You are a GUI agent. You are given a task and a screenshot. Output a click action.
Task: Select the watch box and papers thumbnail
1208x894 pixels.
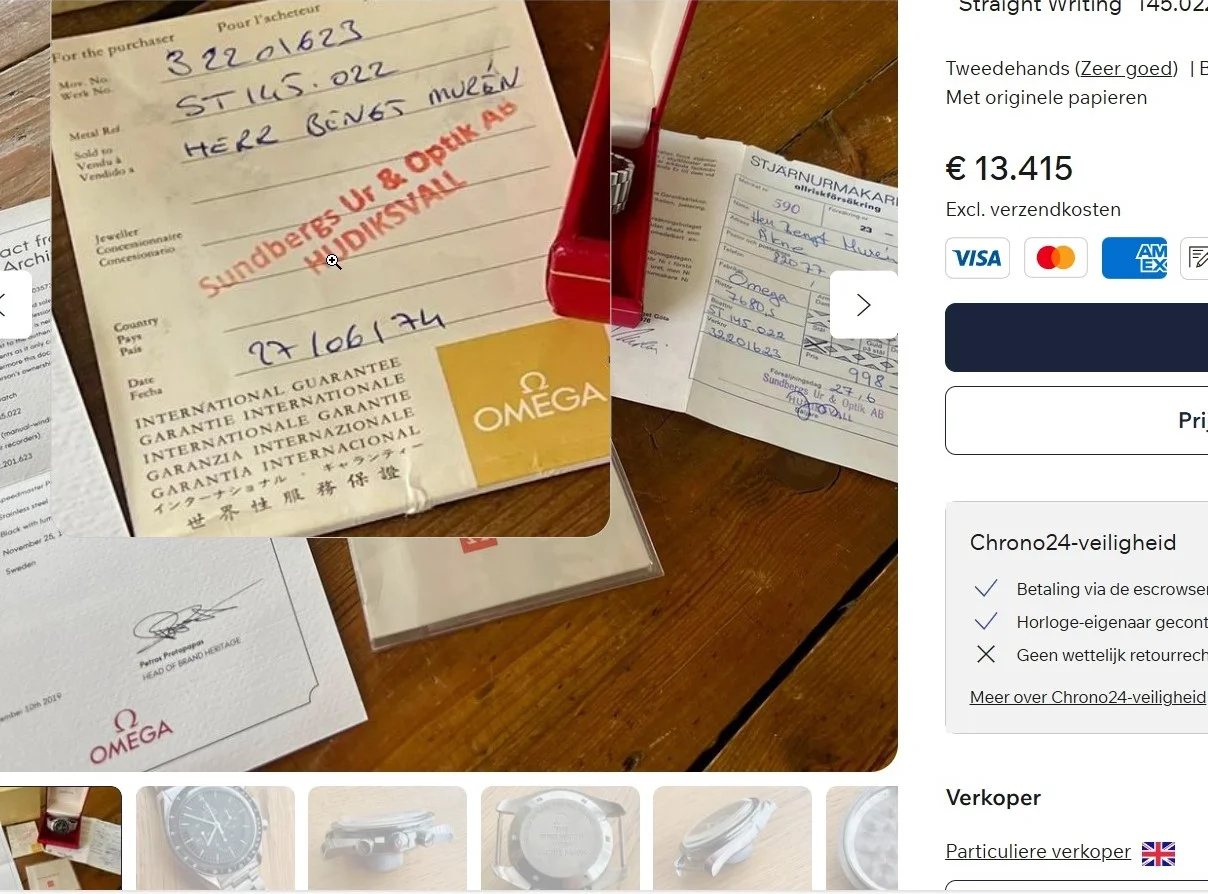pos(60,838)
